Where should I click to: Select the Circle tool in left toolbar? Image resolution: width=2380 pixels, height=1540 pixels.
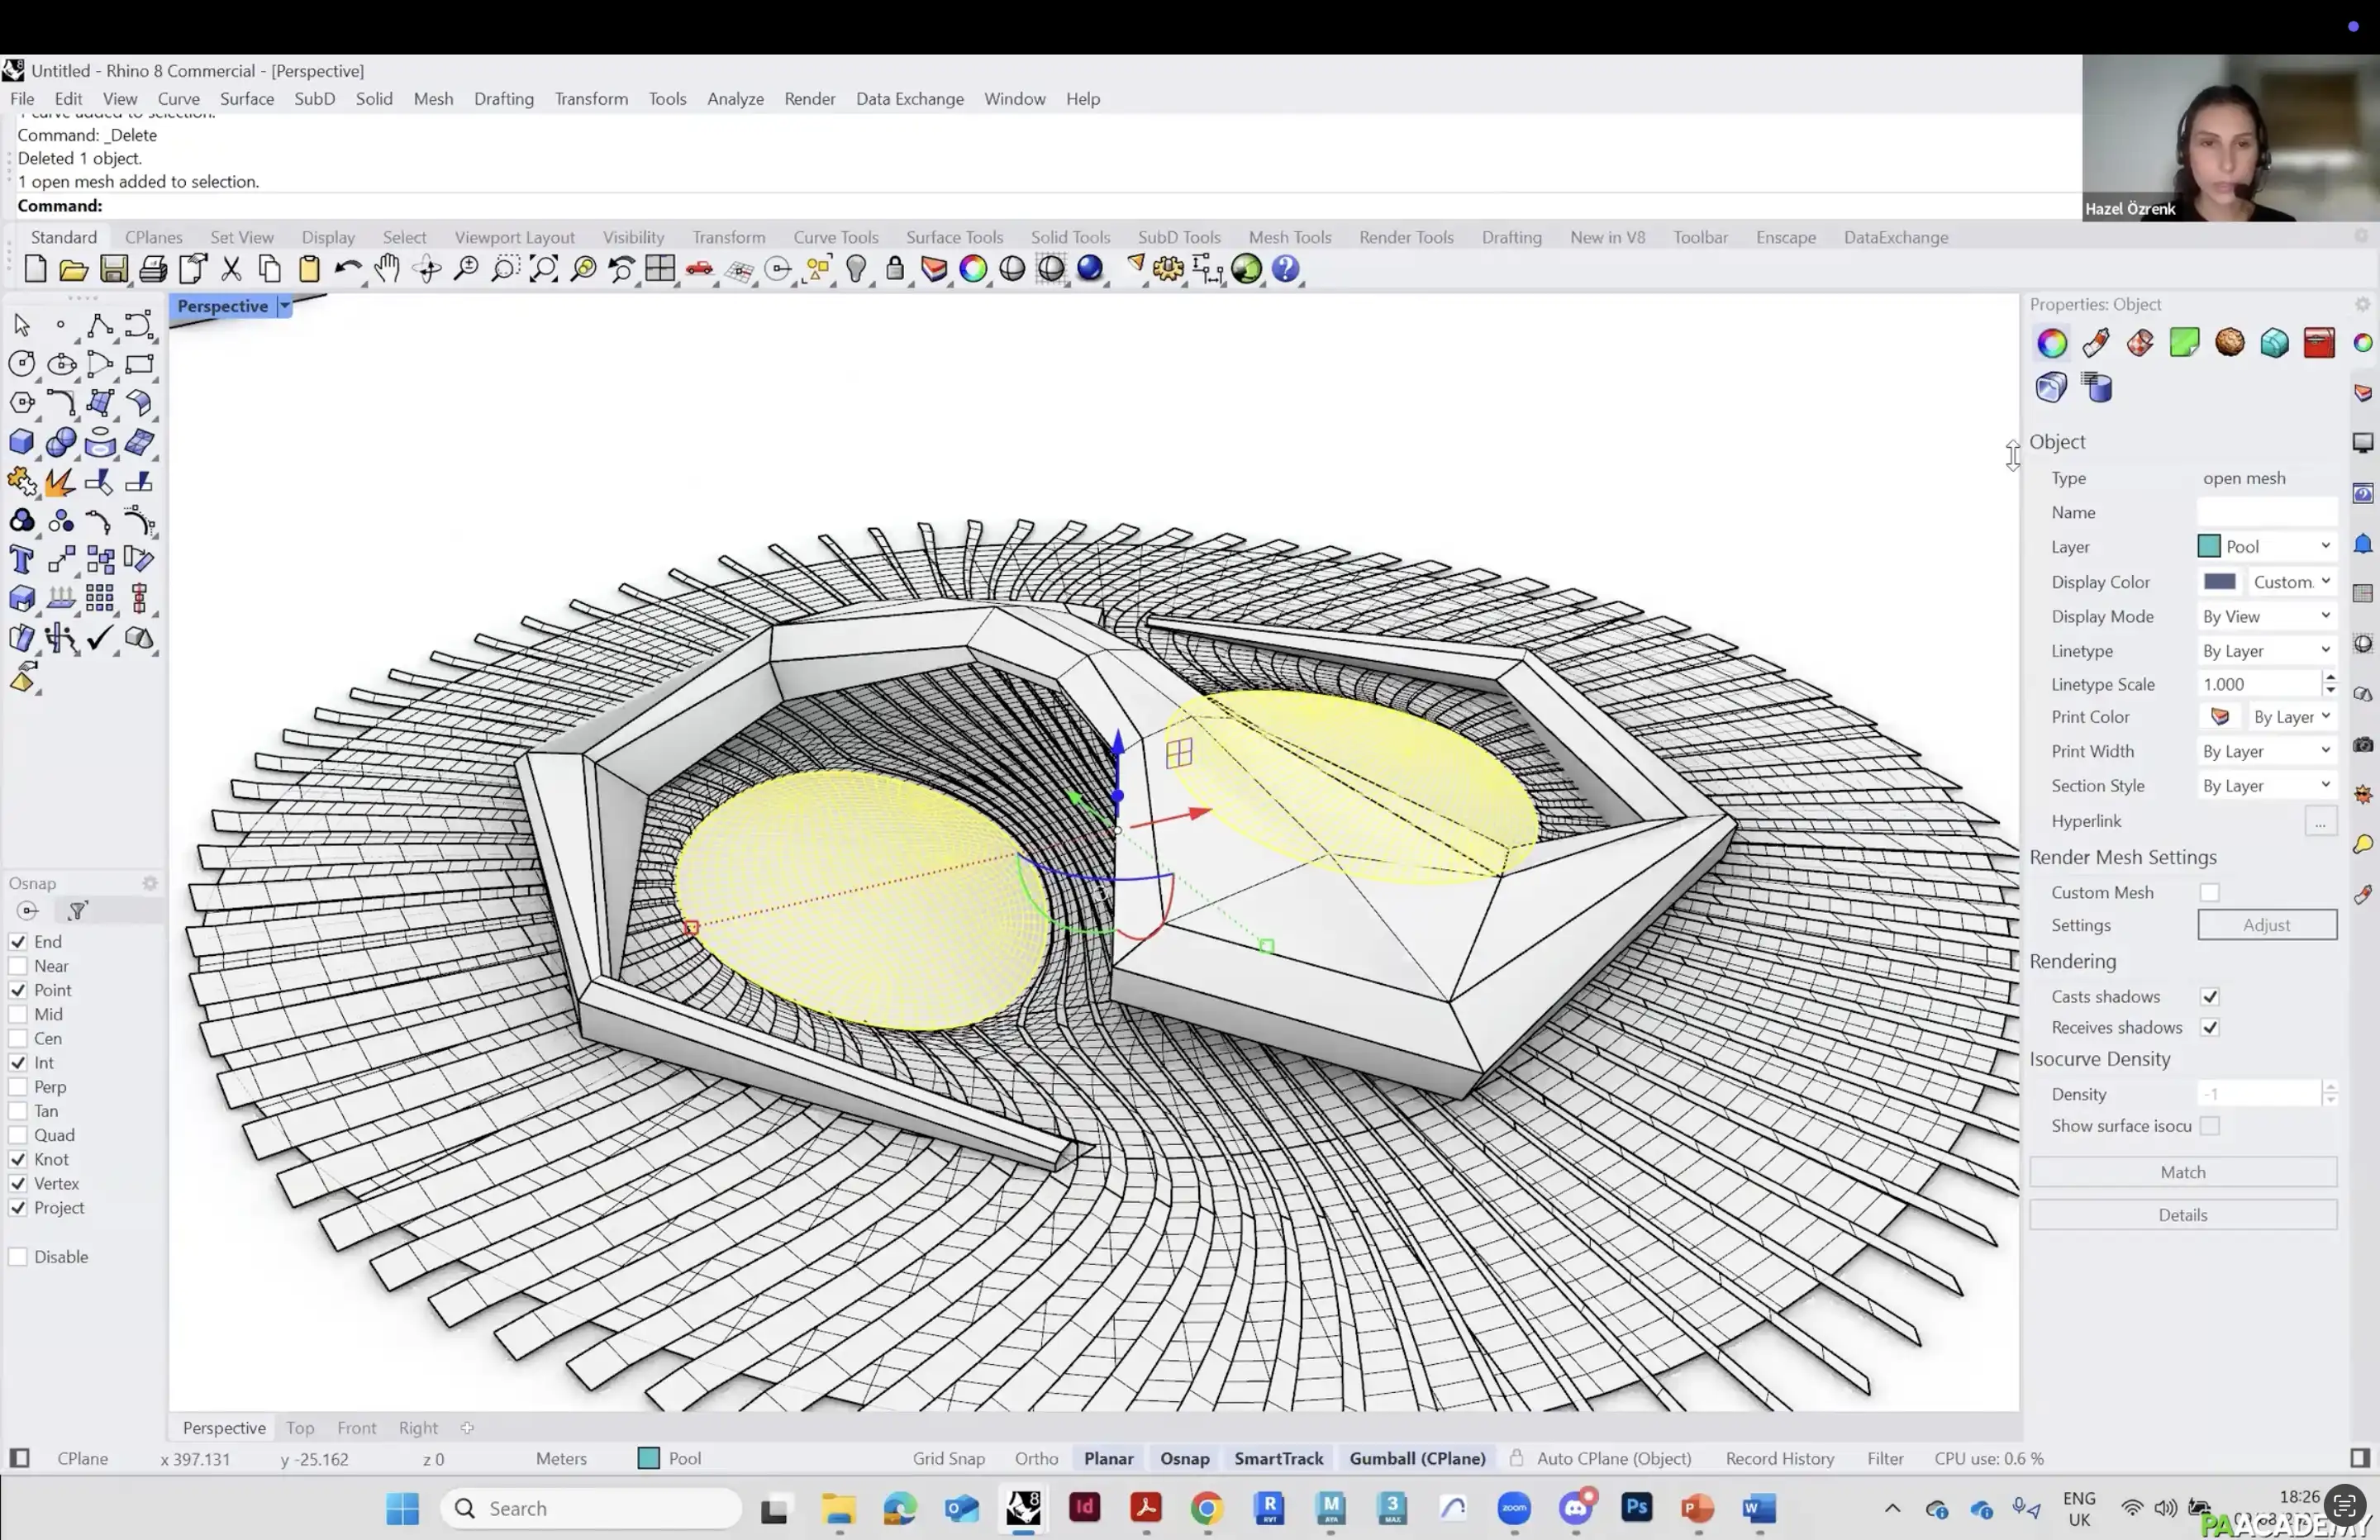pos(22,364)
